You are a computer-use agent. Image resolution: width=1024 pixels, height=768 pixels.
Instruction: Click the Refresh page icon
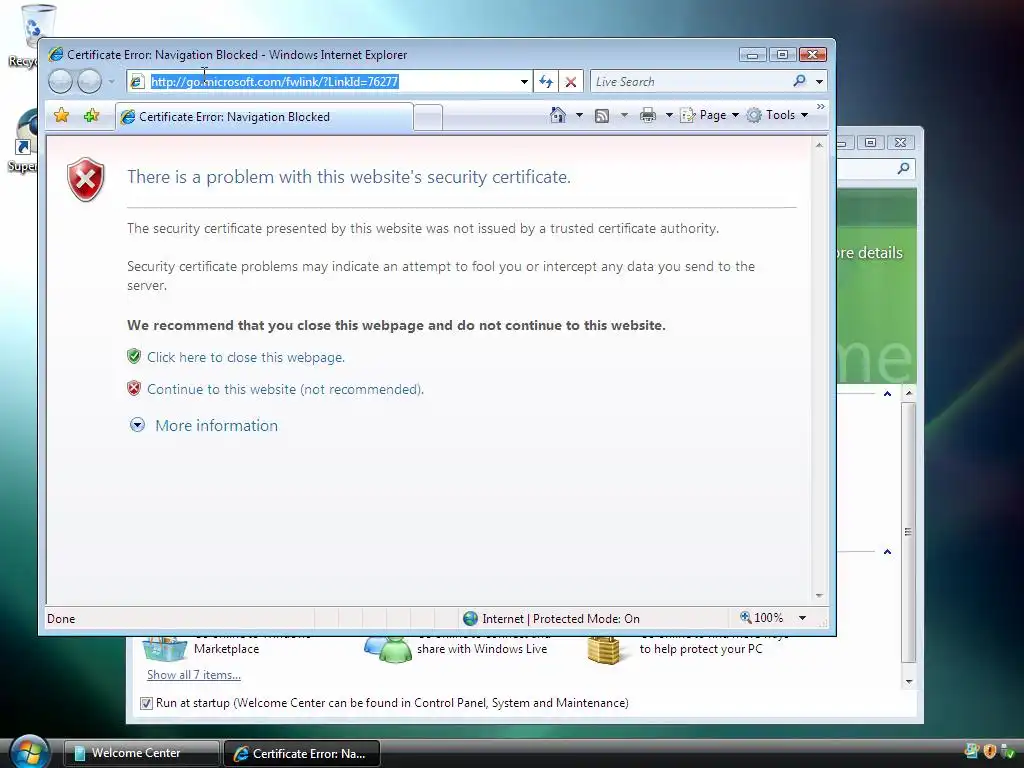[x=546, y=82]
